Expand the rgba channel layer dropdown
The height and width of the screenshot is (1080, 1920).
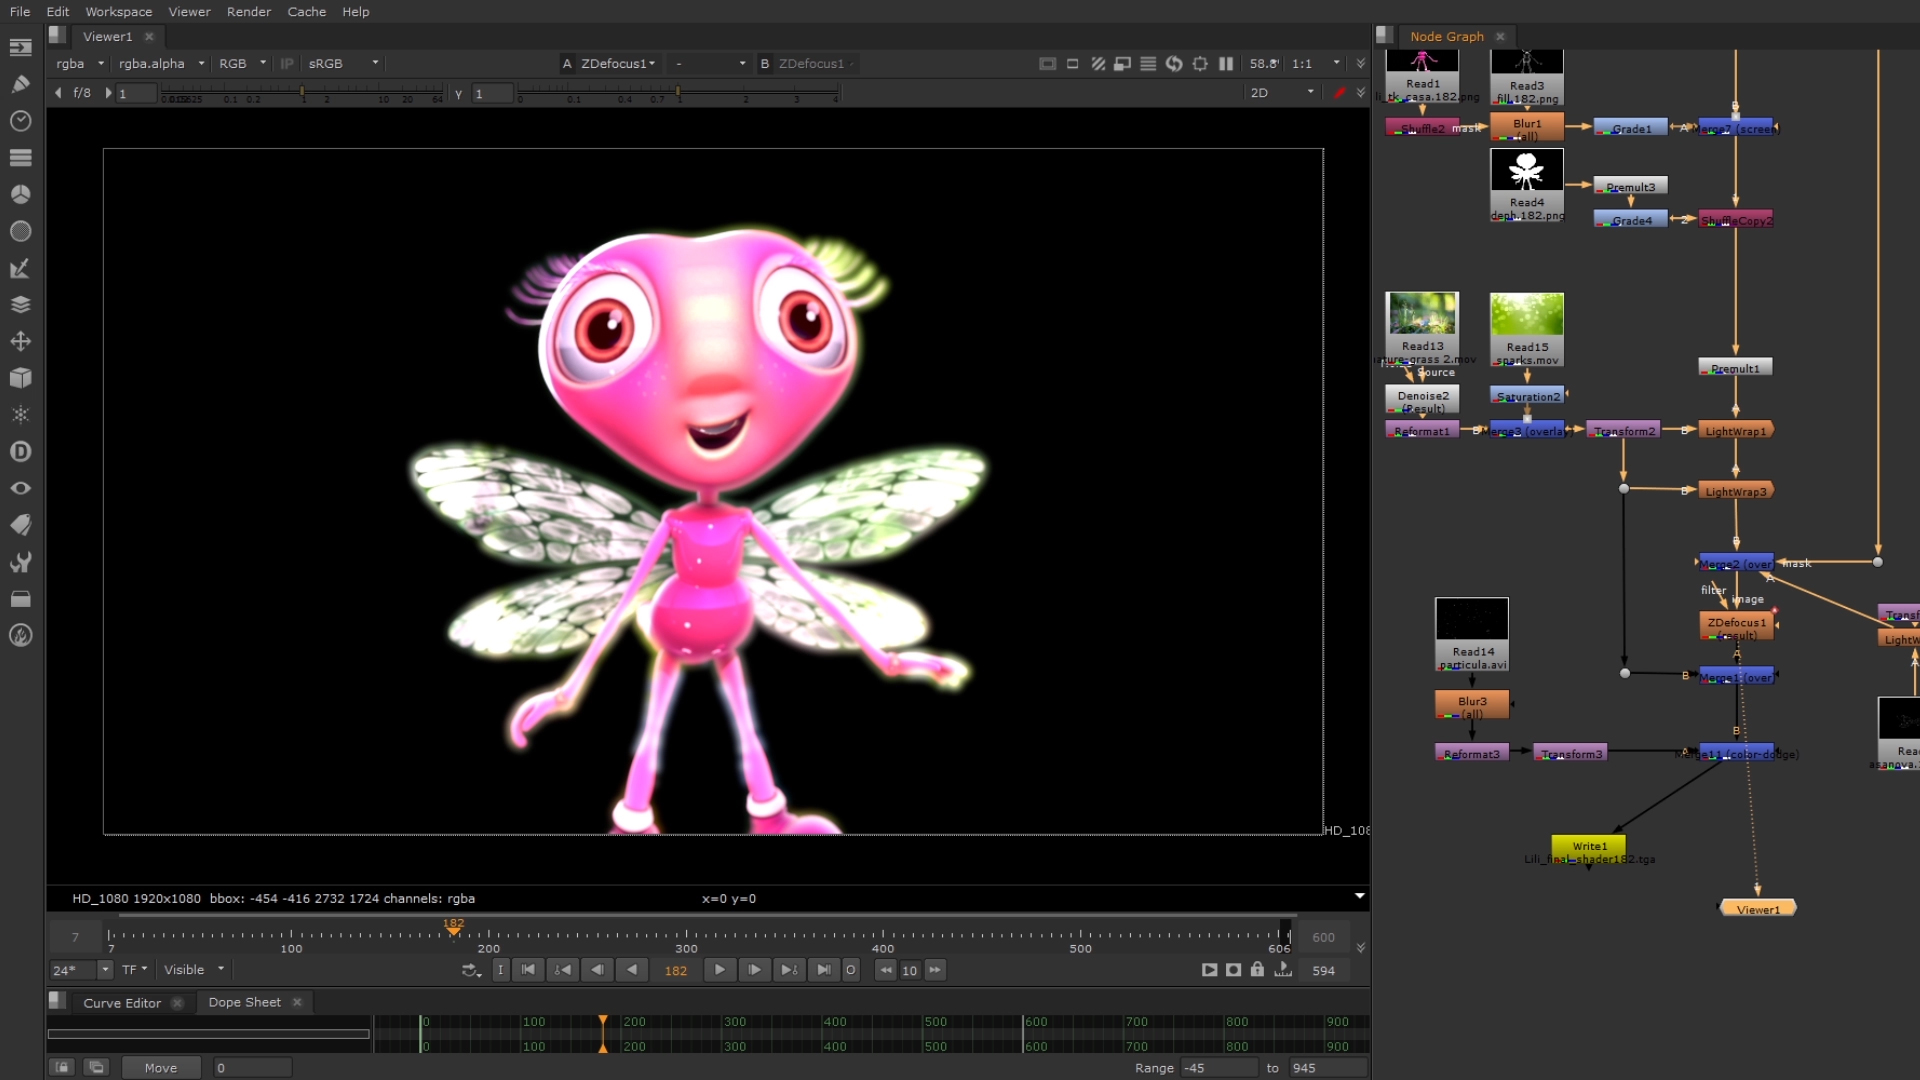80,63
